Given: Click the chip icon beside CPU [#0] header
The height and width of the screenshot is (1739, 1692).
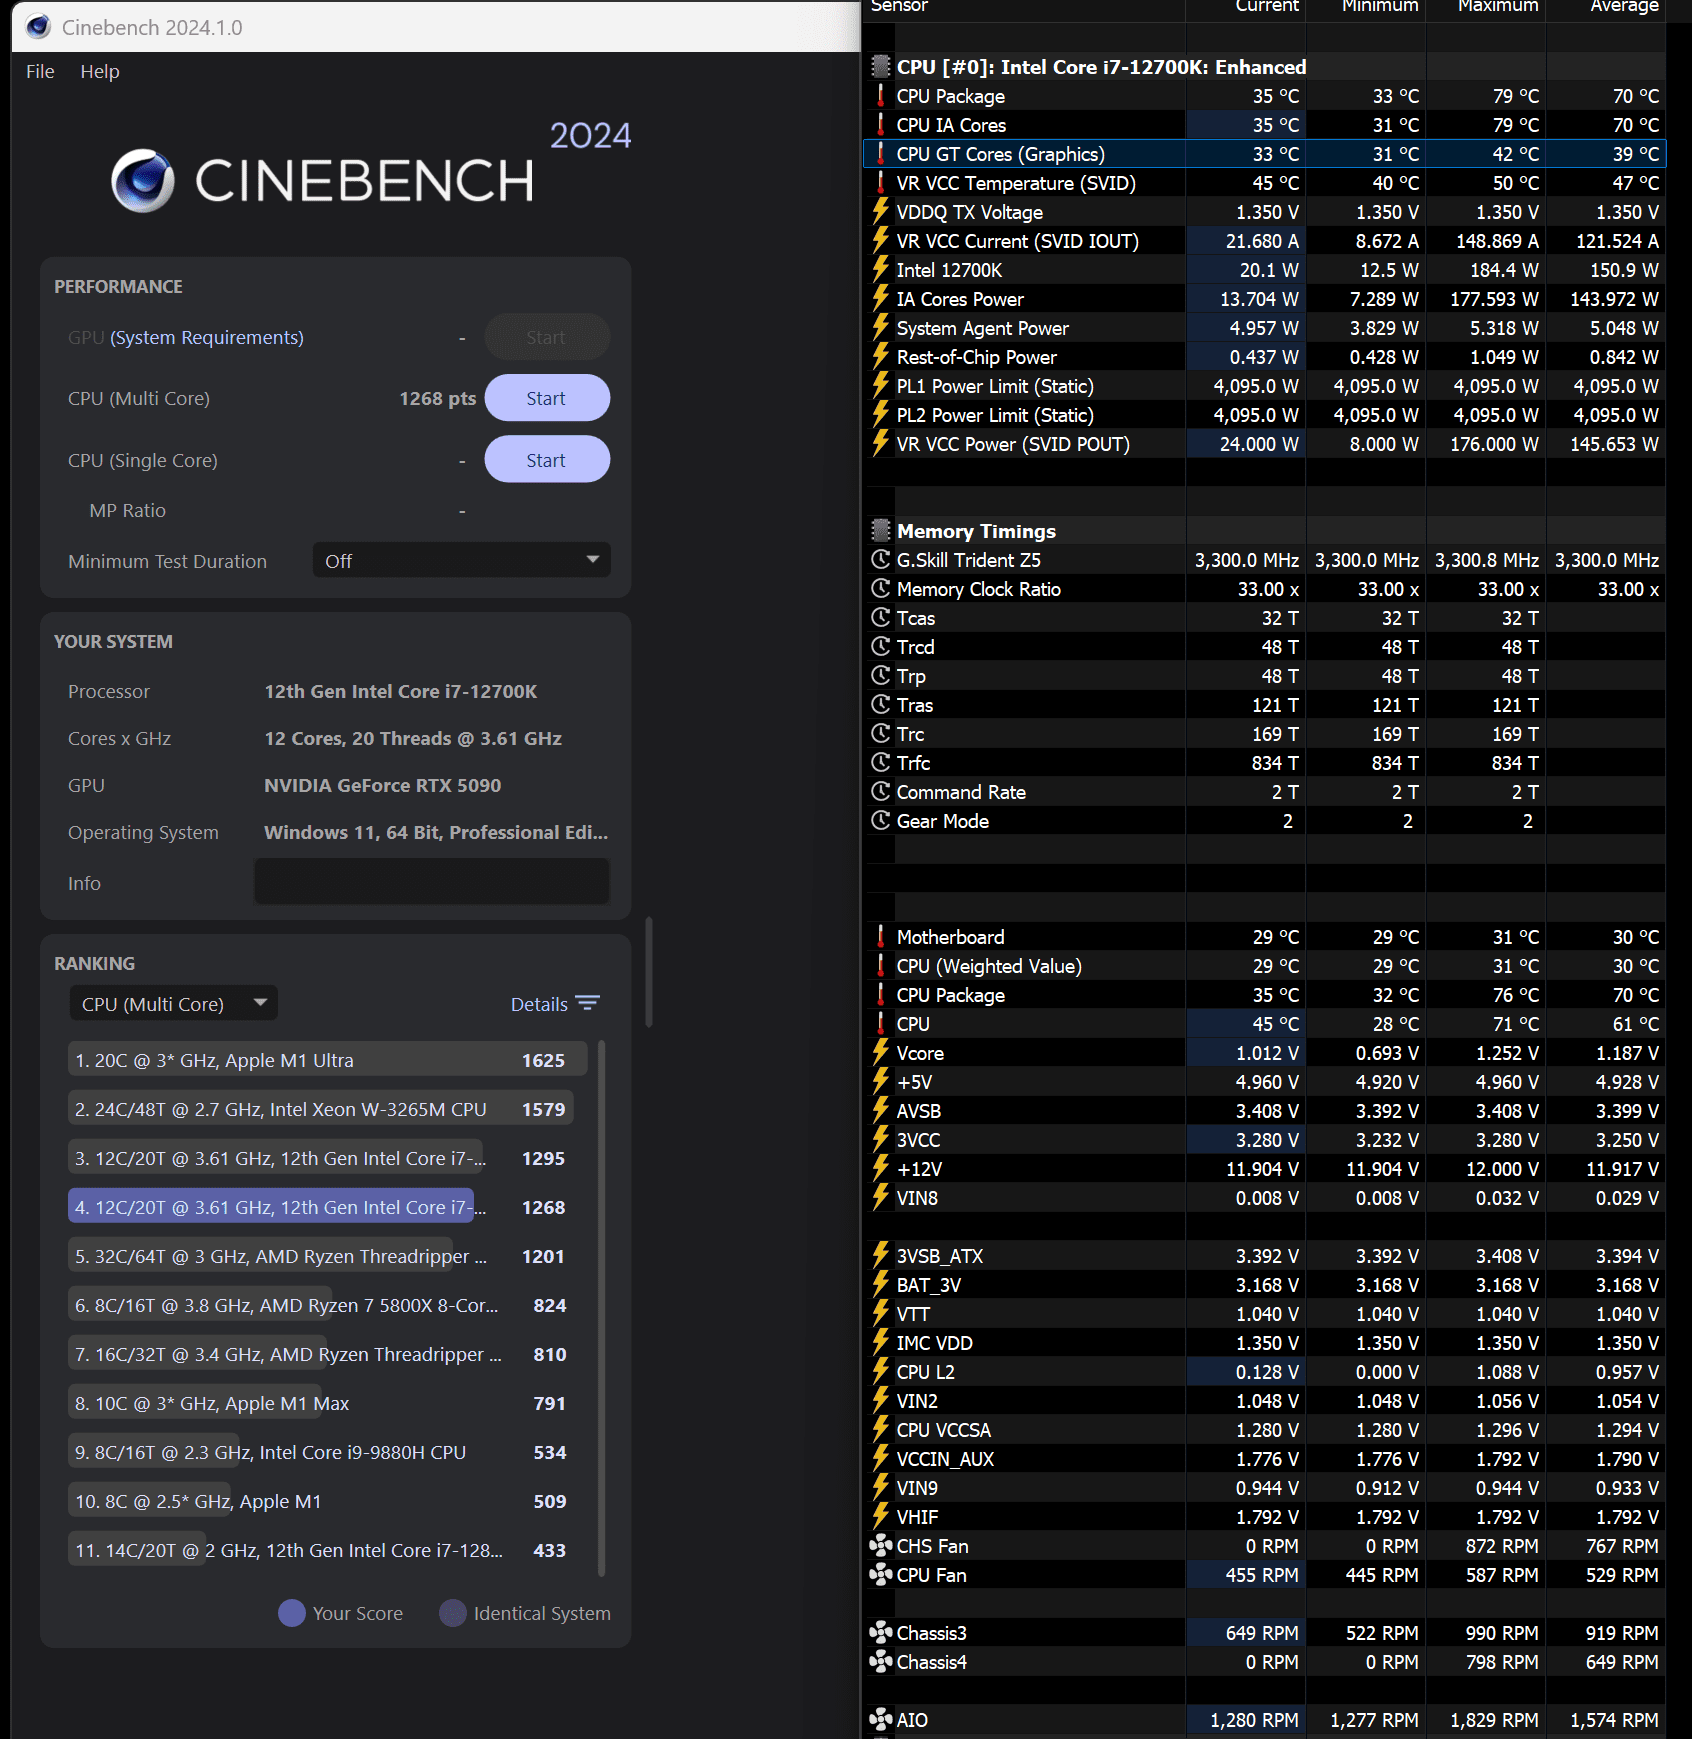Looking at the screenshot, I should pos(880,67).
